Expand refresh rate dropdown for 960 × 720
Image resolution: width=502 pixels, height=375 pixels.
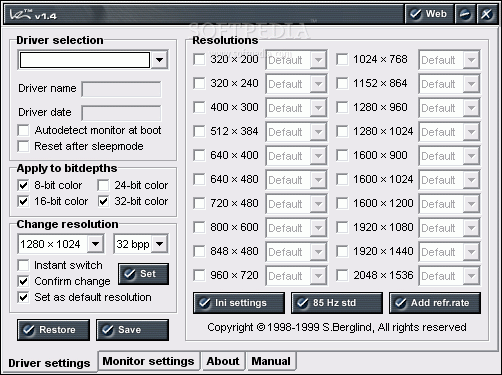pyautogui.click(x=318, y=276)
